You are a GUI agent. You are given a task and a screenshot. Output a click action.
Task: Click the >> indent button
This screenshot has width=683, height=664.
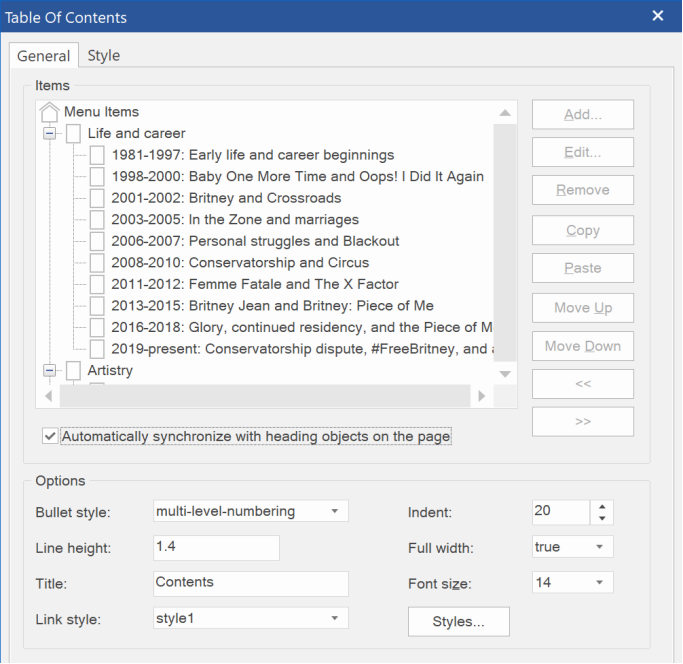tap(583, 422)
